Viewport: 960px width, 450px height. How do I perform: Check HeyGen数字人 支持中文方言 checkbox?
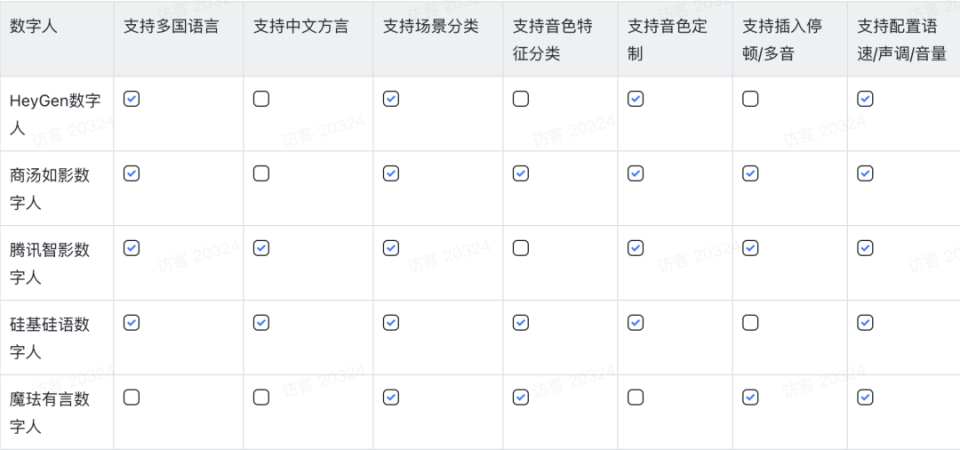pyautogui.click(x=261, y=99)
